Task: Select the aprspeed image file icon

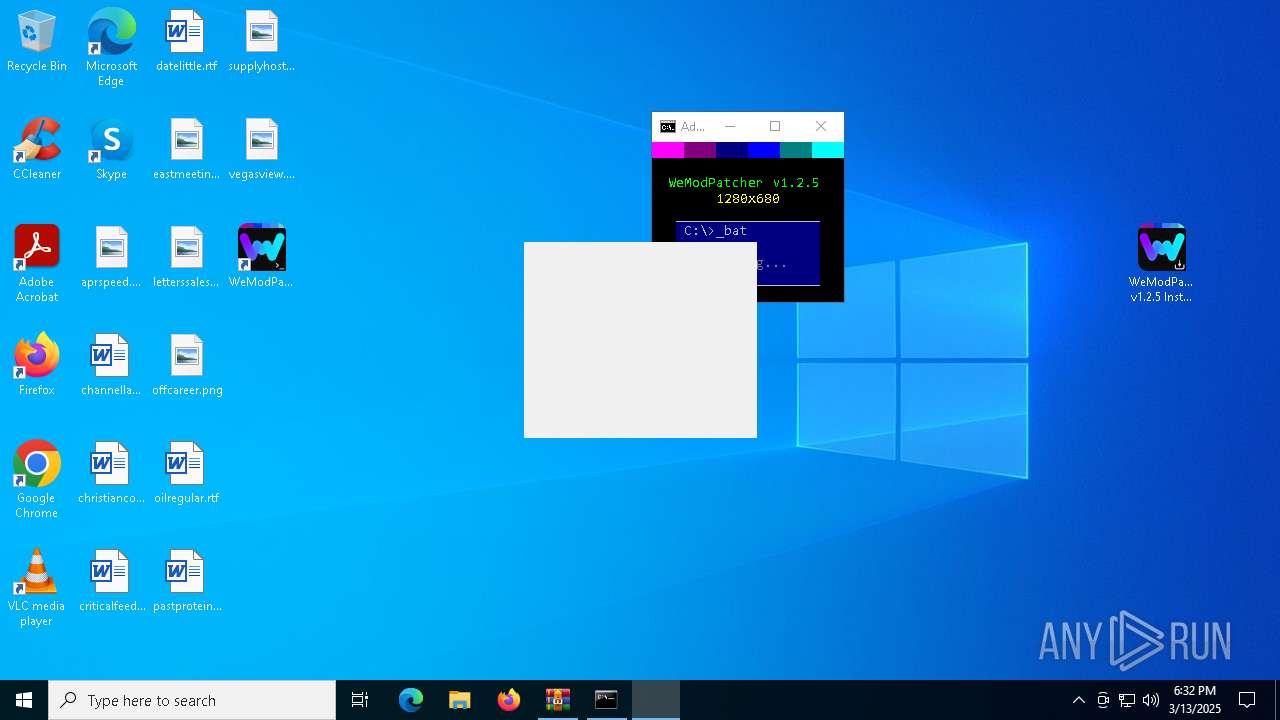Action: pos(111,258)
